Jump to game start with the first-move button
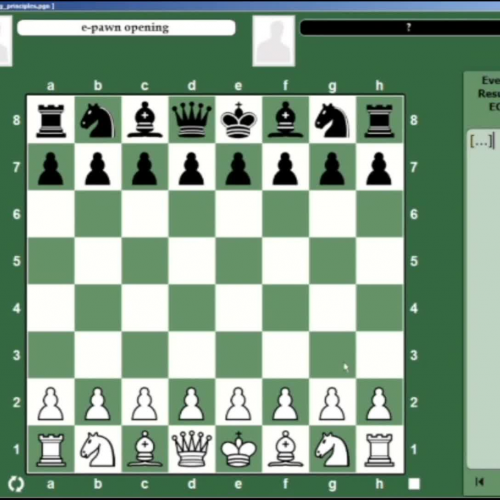This screenshot has height=500, width=500. click(x=480, y=482)
